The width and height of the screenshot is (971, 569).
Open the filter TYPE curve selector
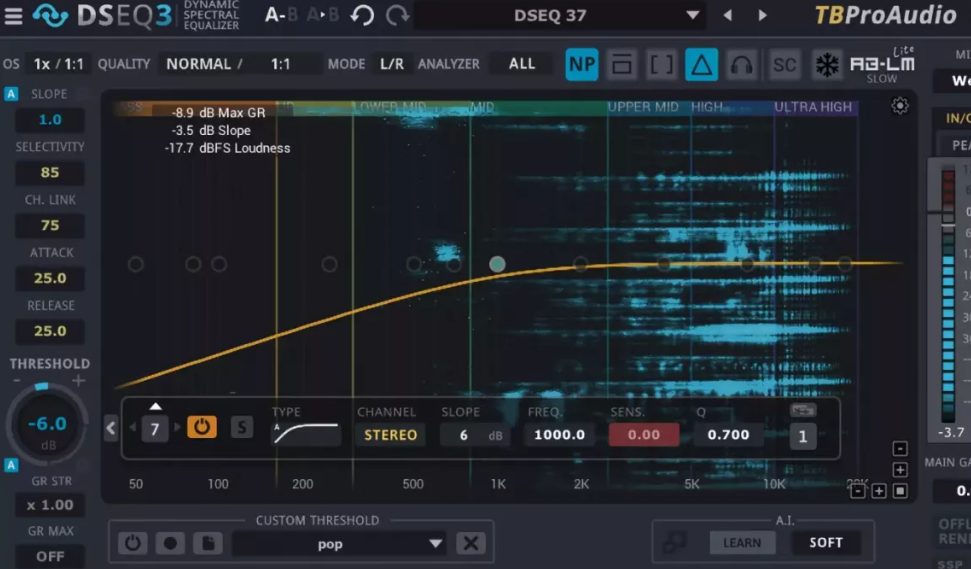[x=306, y=434]
